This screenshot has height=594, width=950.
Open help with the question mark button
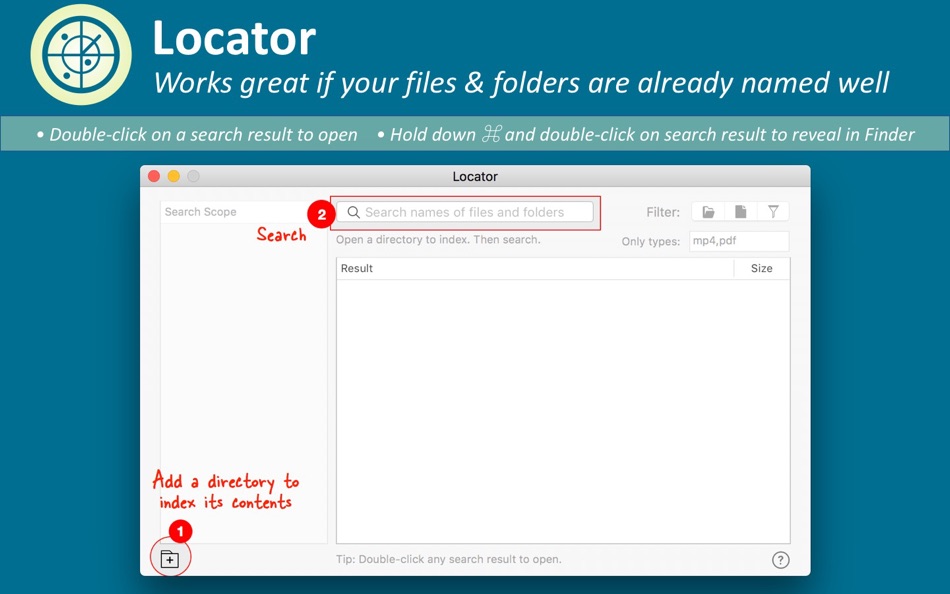pyautogui.click(x=780, y=560)
